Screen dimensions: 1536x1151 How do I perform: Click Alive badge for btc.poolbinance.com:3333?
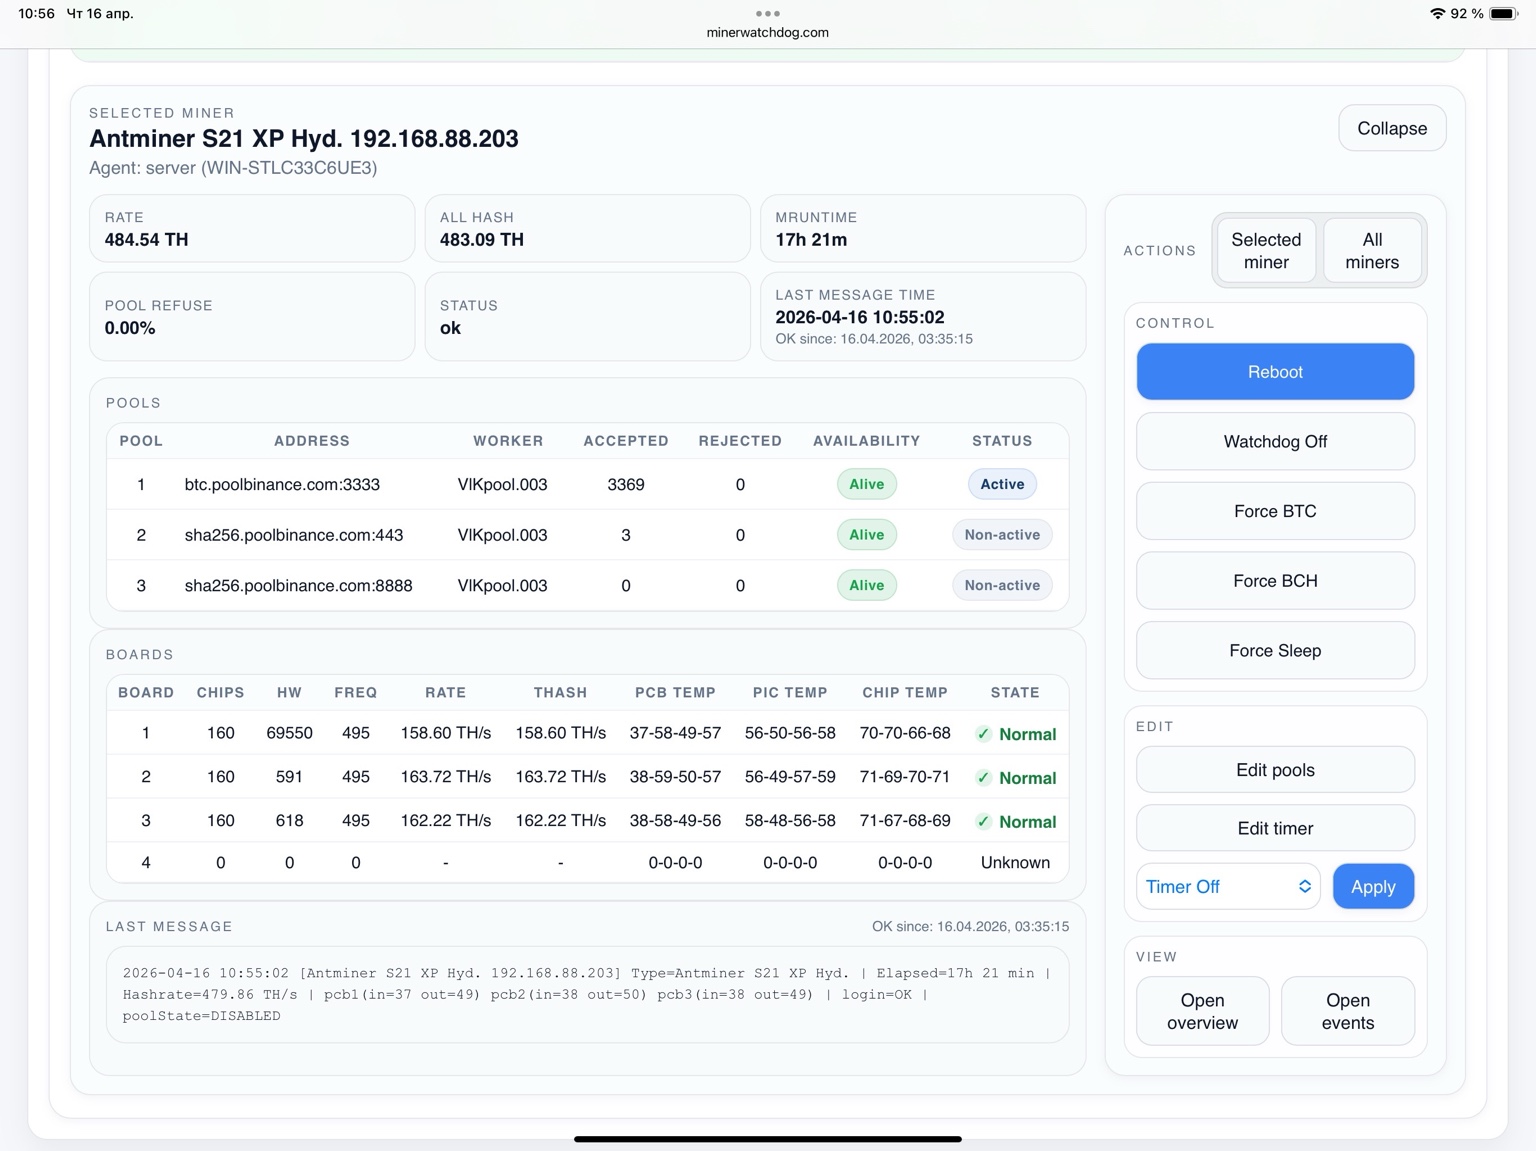click(x=866, y=484)
